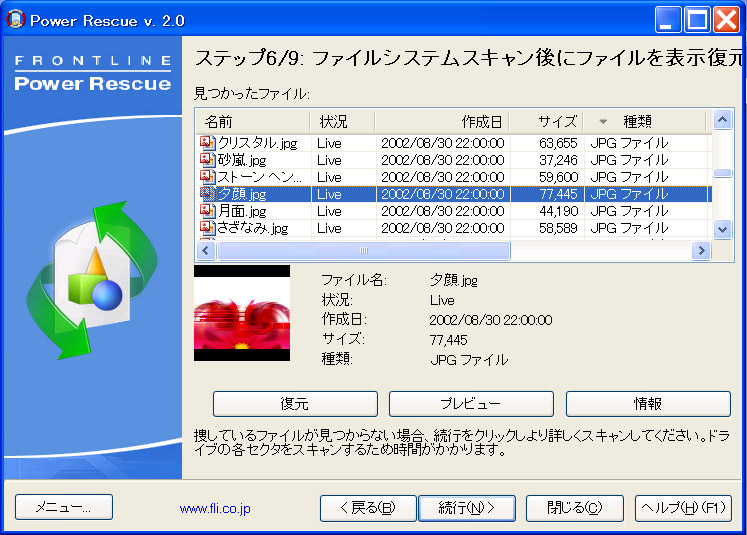Click the 閉じる(C) button

[575, 508]
